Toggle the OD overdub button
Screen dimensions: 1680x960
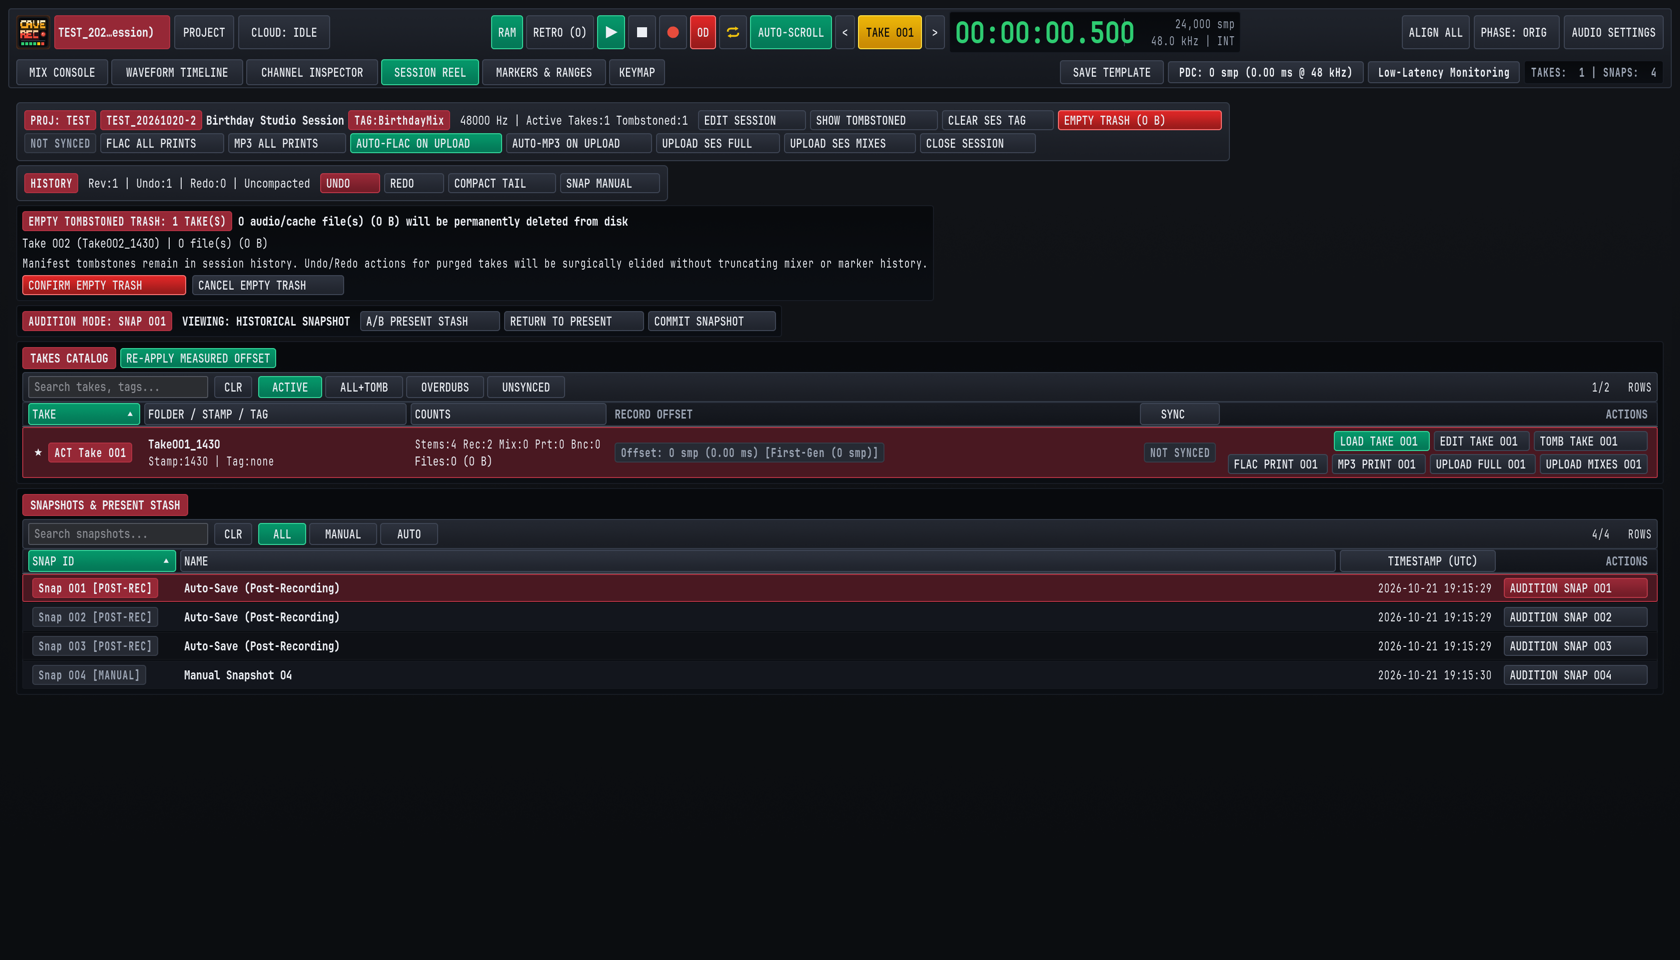point(703,32)
